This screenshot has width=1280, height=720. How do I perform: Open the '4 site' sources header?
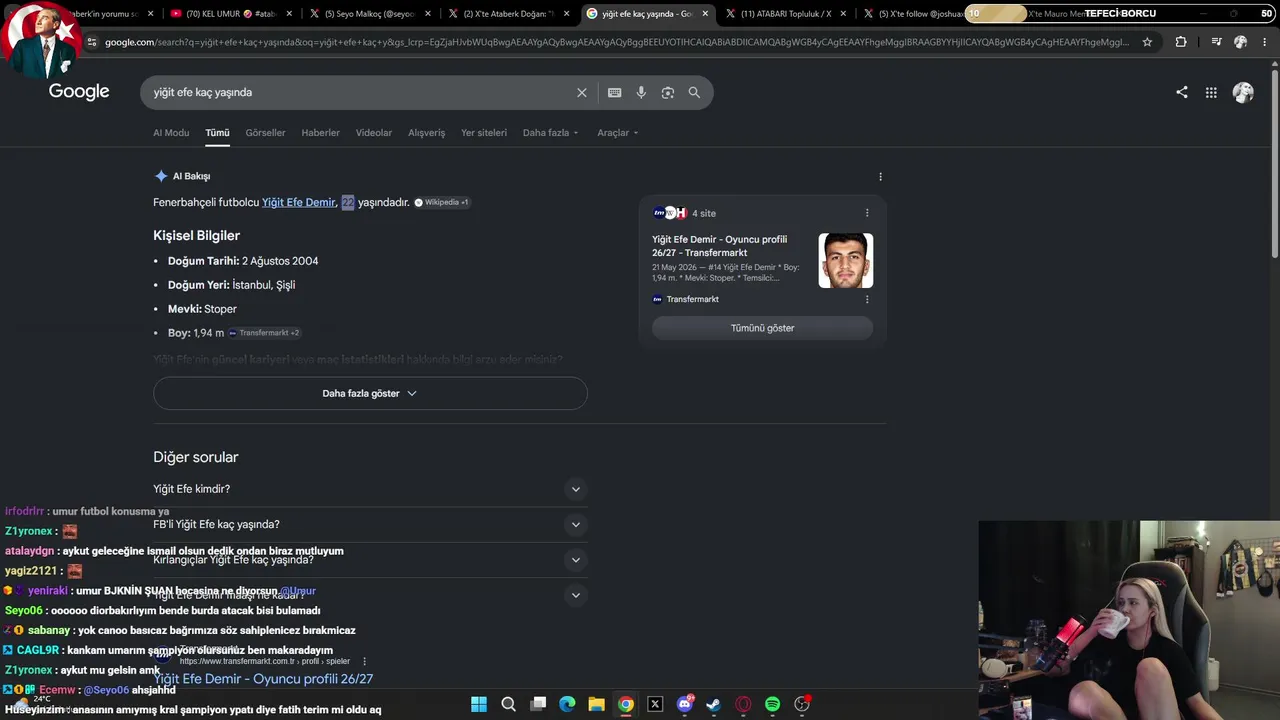click(684, 213)
